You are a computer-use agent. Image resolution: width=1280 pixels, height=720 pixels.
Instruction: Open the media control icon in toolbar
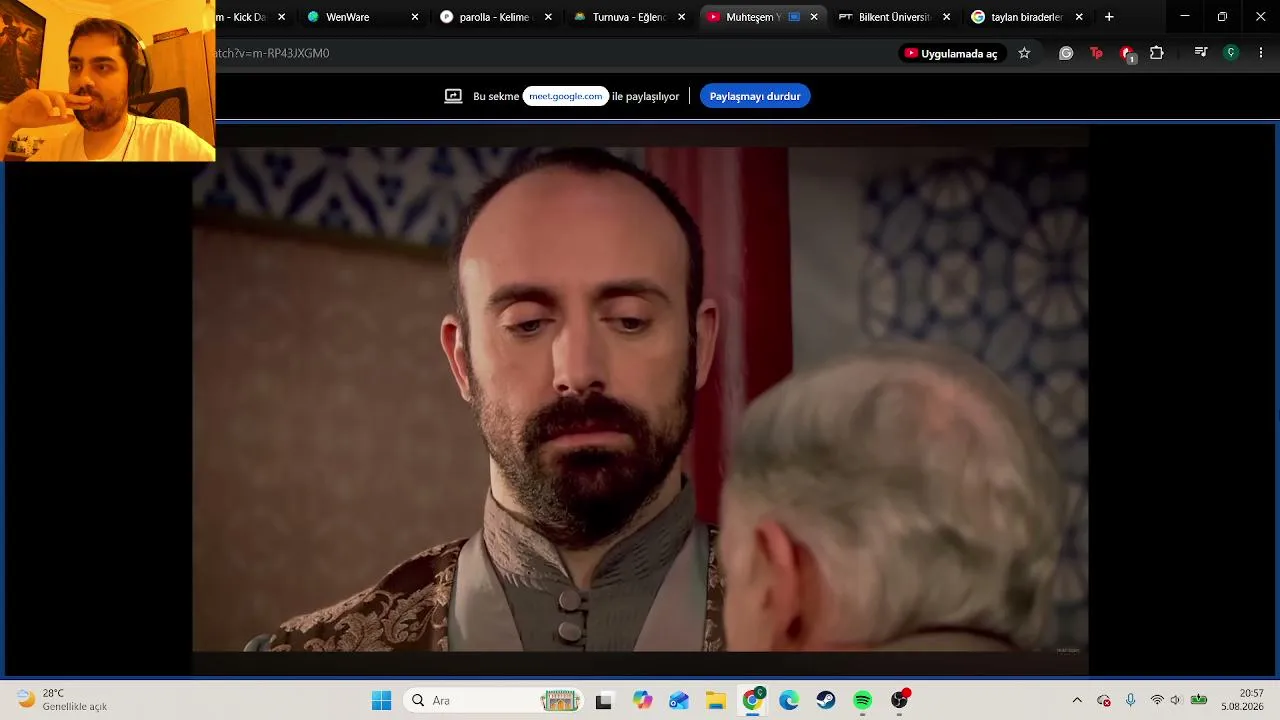(x=1201, y=53)
